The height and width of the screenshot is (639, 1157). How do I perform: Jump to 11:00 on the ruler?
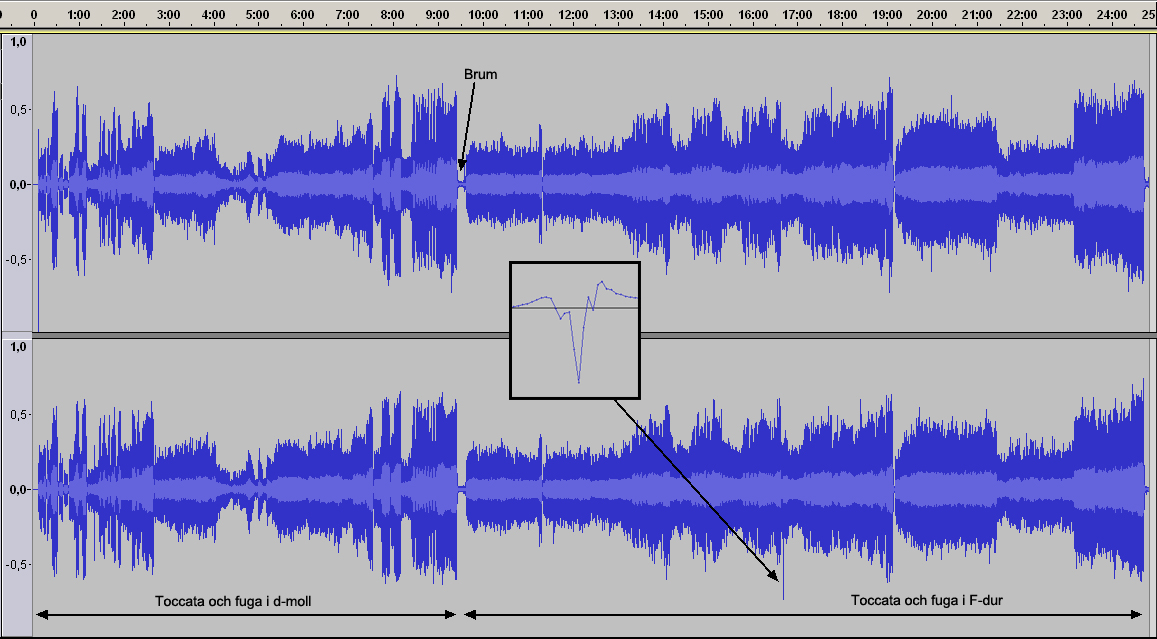pyautogui.click(x=528, y=14)
